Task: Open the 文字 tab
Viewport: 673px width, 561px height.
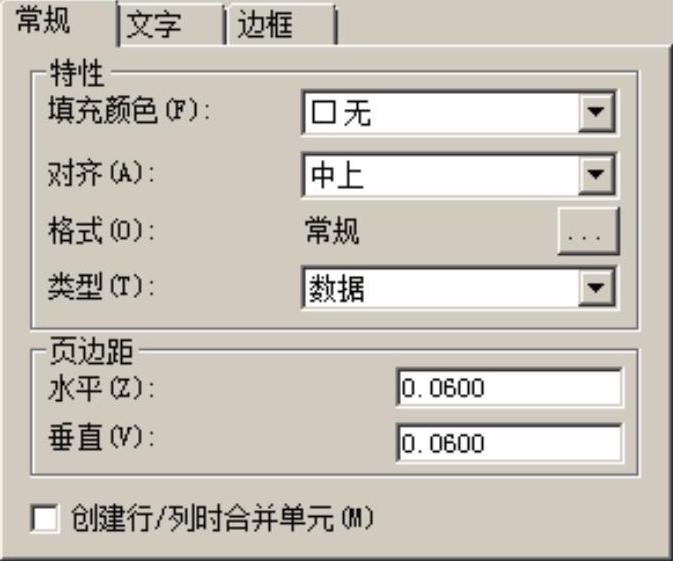Action: [168, 26]
